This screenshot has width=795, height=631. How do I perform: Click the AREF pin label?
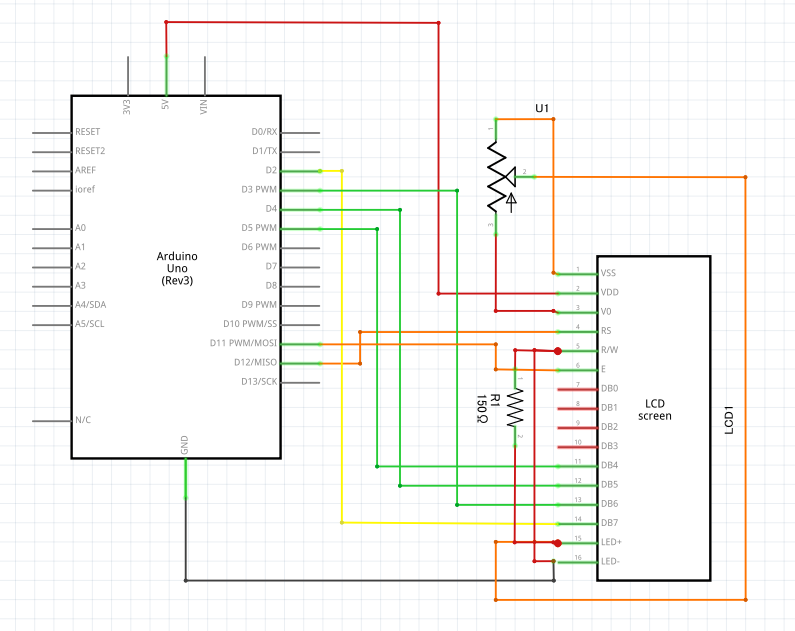(x=85, y=170)
